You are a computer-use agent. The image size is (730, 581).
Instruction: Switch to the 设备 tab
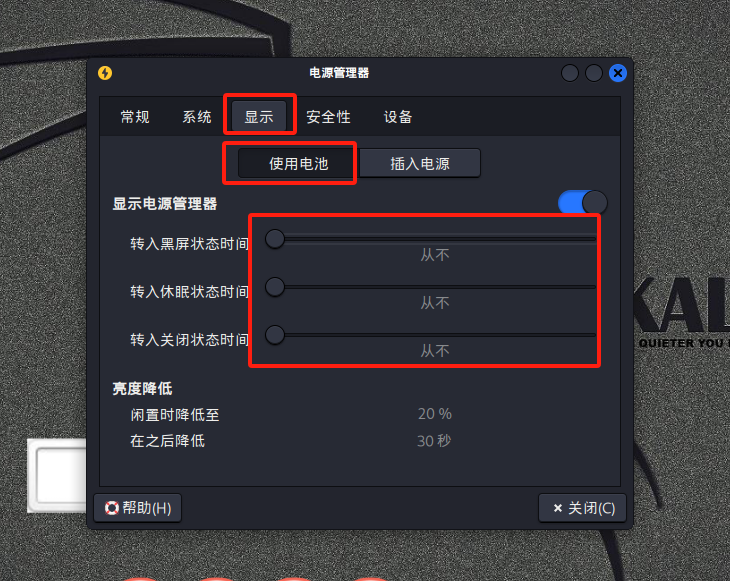(x=398, y=117)
